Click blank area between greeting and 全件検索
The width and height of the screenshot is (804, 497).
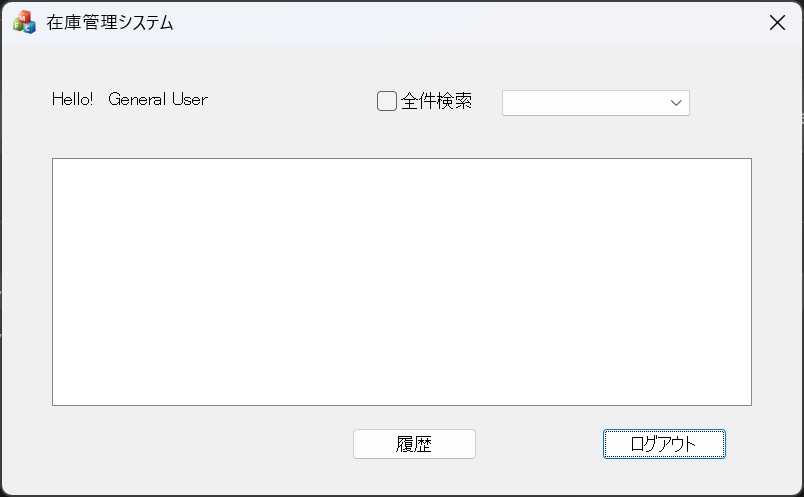[x=290, y=100]
